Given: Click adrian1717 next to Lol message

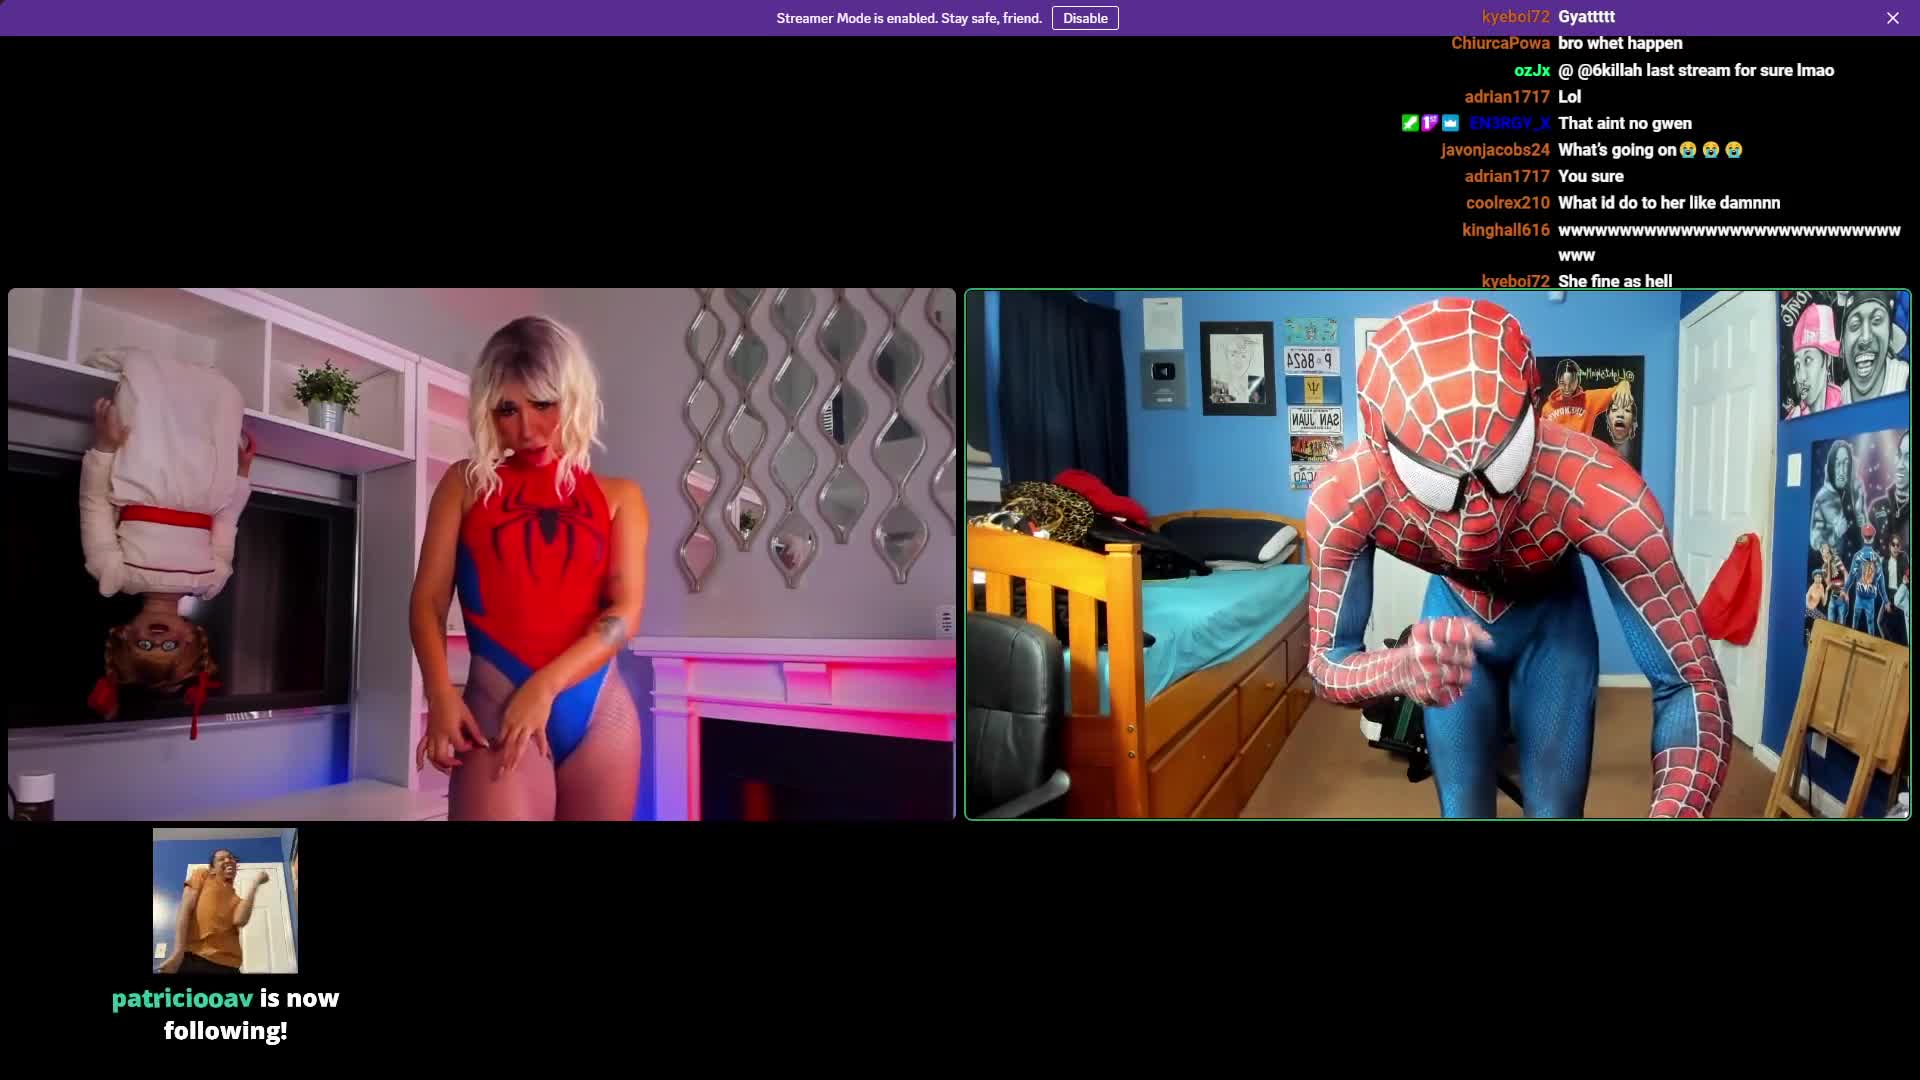Looking at the screenshot, I should click(1507, 97).
